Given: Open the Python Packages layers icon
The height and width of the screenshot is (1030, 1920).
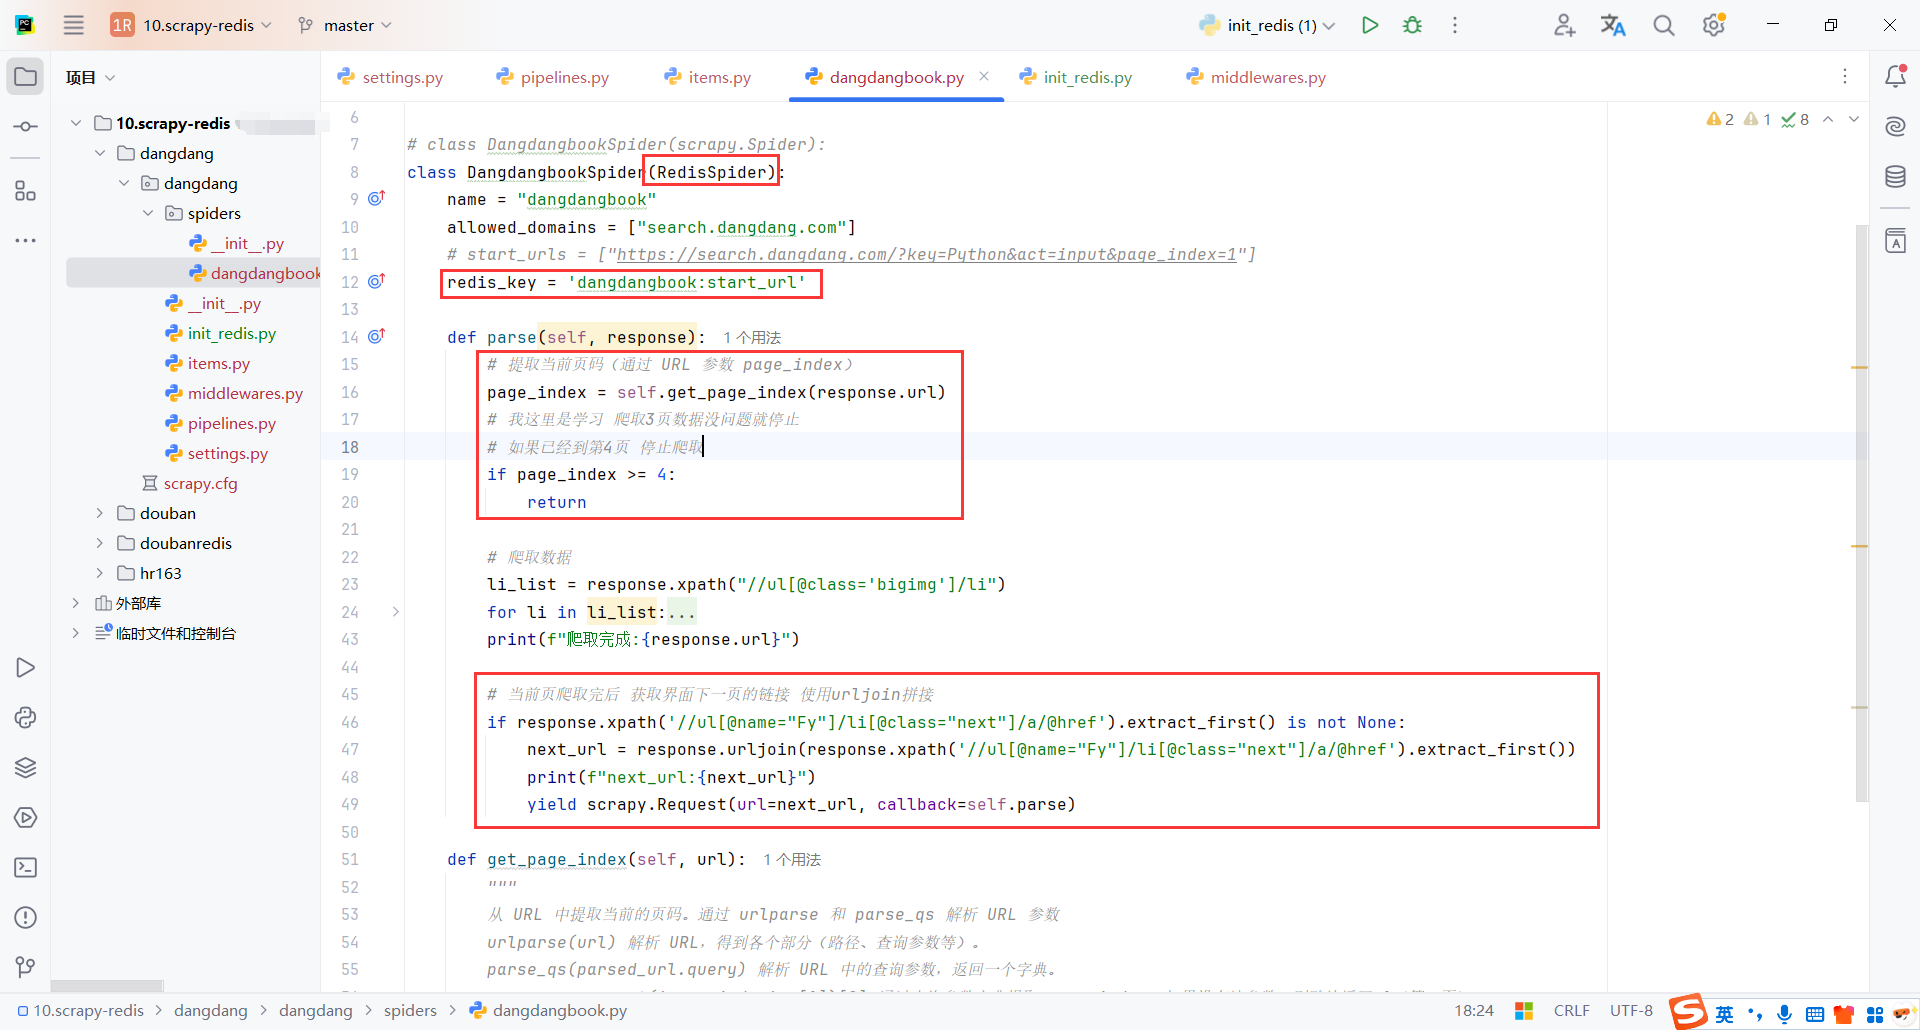Looking at the screenshot, I should (x=26, y=768).
